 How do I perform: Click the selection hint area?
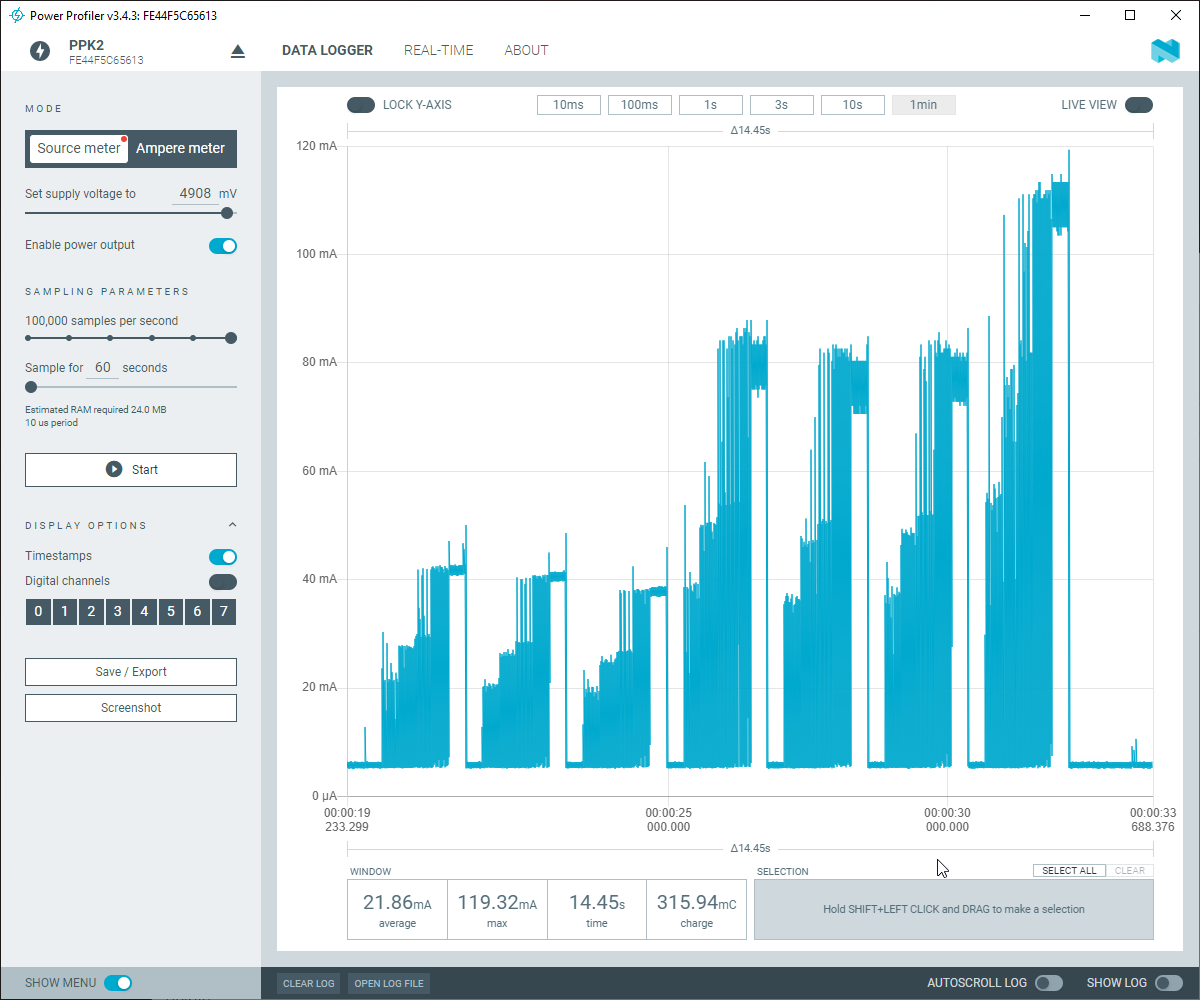pos(954,910)
